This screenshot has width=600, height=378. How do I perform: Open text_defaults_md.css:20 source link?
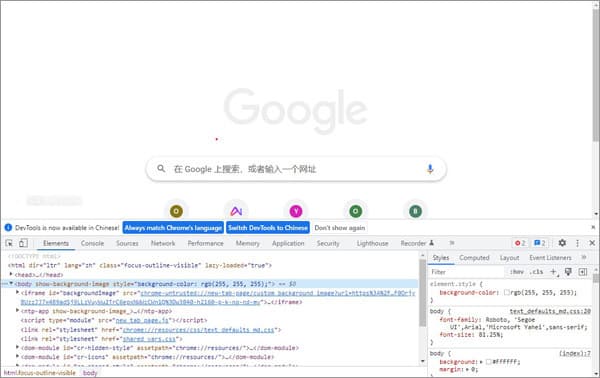[x=550, y=311]
